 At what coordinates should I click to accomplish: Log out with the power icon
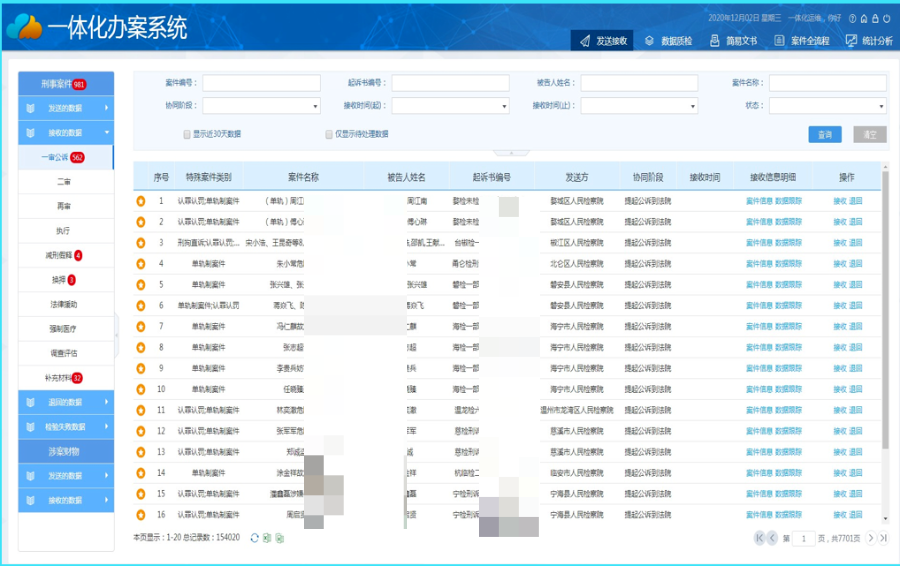pyautogui.click(x=887, y=18)
